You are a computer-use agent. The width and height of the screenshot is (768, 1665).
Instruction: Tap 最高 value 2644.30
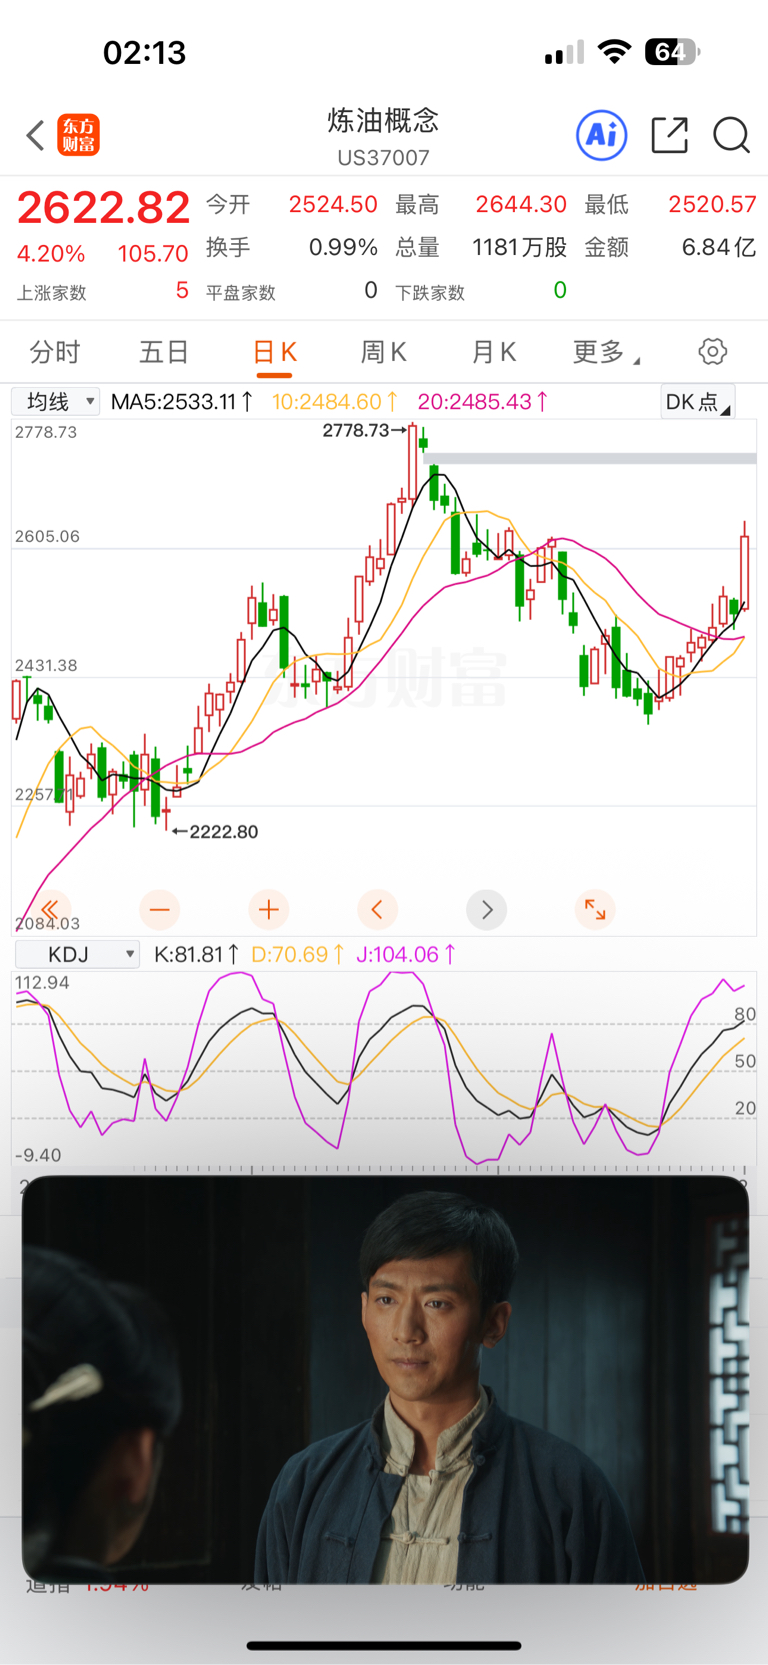(521, 205)
